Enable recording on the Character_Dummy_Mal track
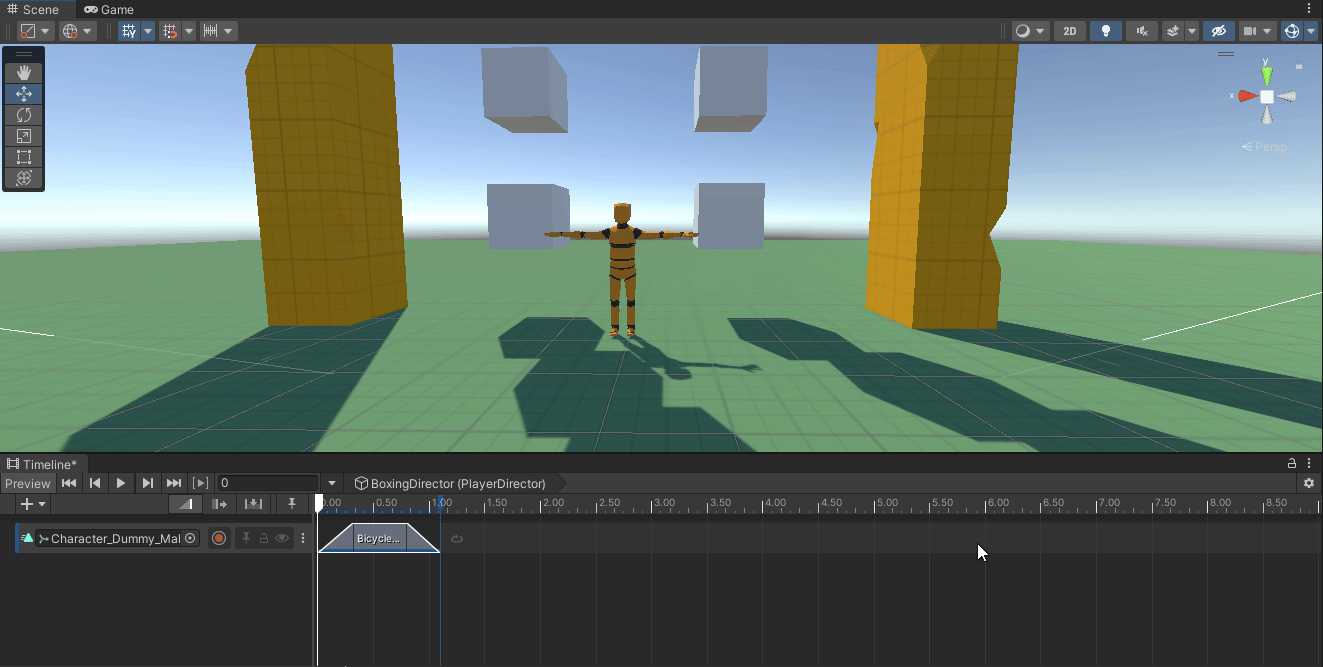1323x667 pixels. click(x=219, y=538)
